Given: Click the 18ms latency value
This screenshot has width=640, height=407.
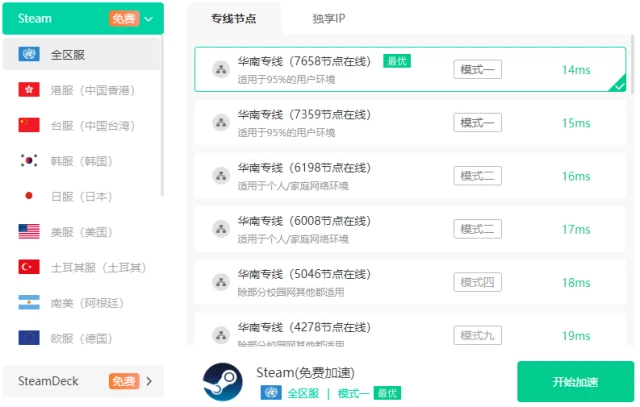Looking at the screenshot, I should tap(576, 282).
